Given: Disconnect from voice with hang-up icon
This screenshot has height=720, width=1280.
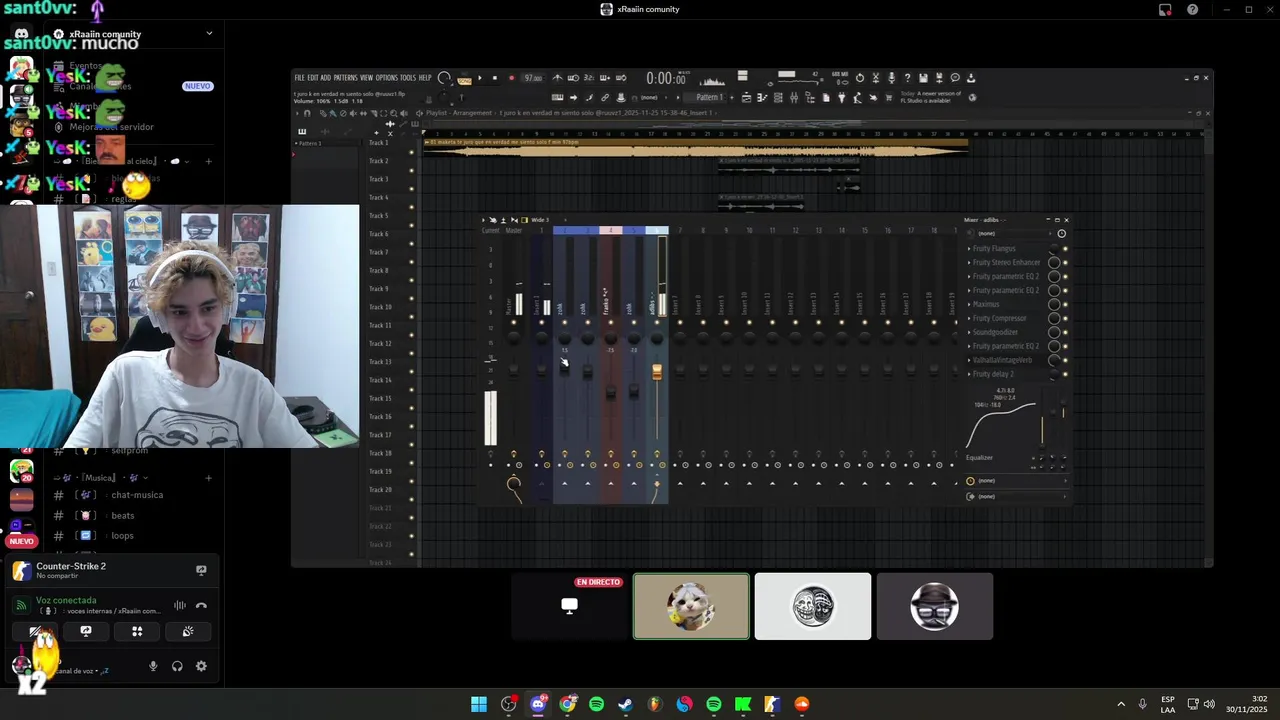Looking at the screenshot, I should (x=201, y=605).
